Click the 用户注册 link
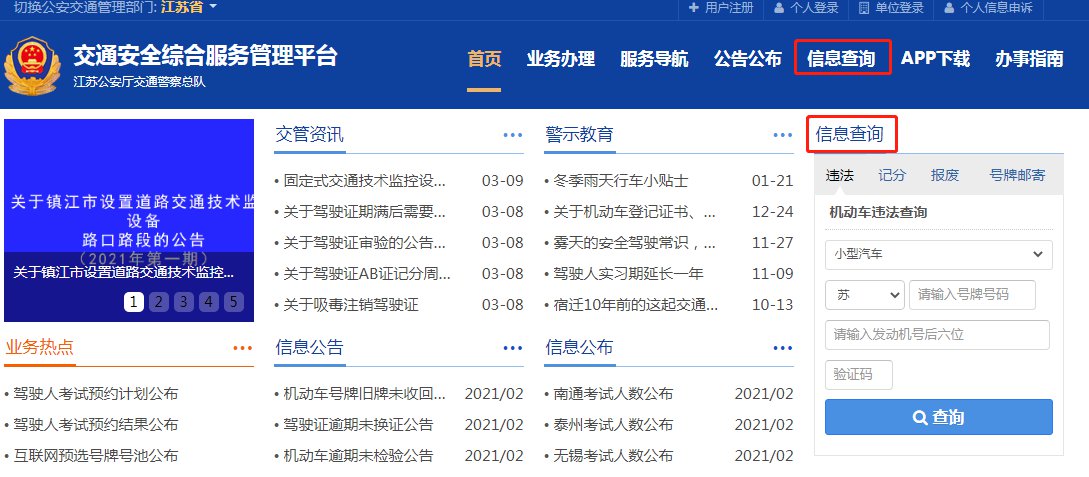Image resolution: width=1089 pixels, height=477 pixels. pos(729,8)
